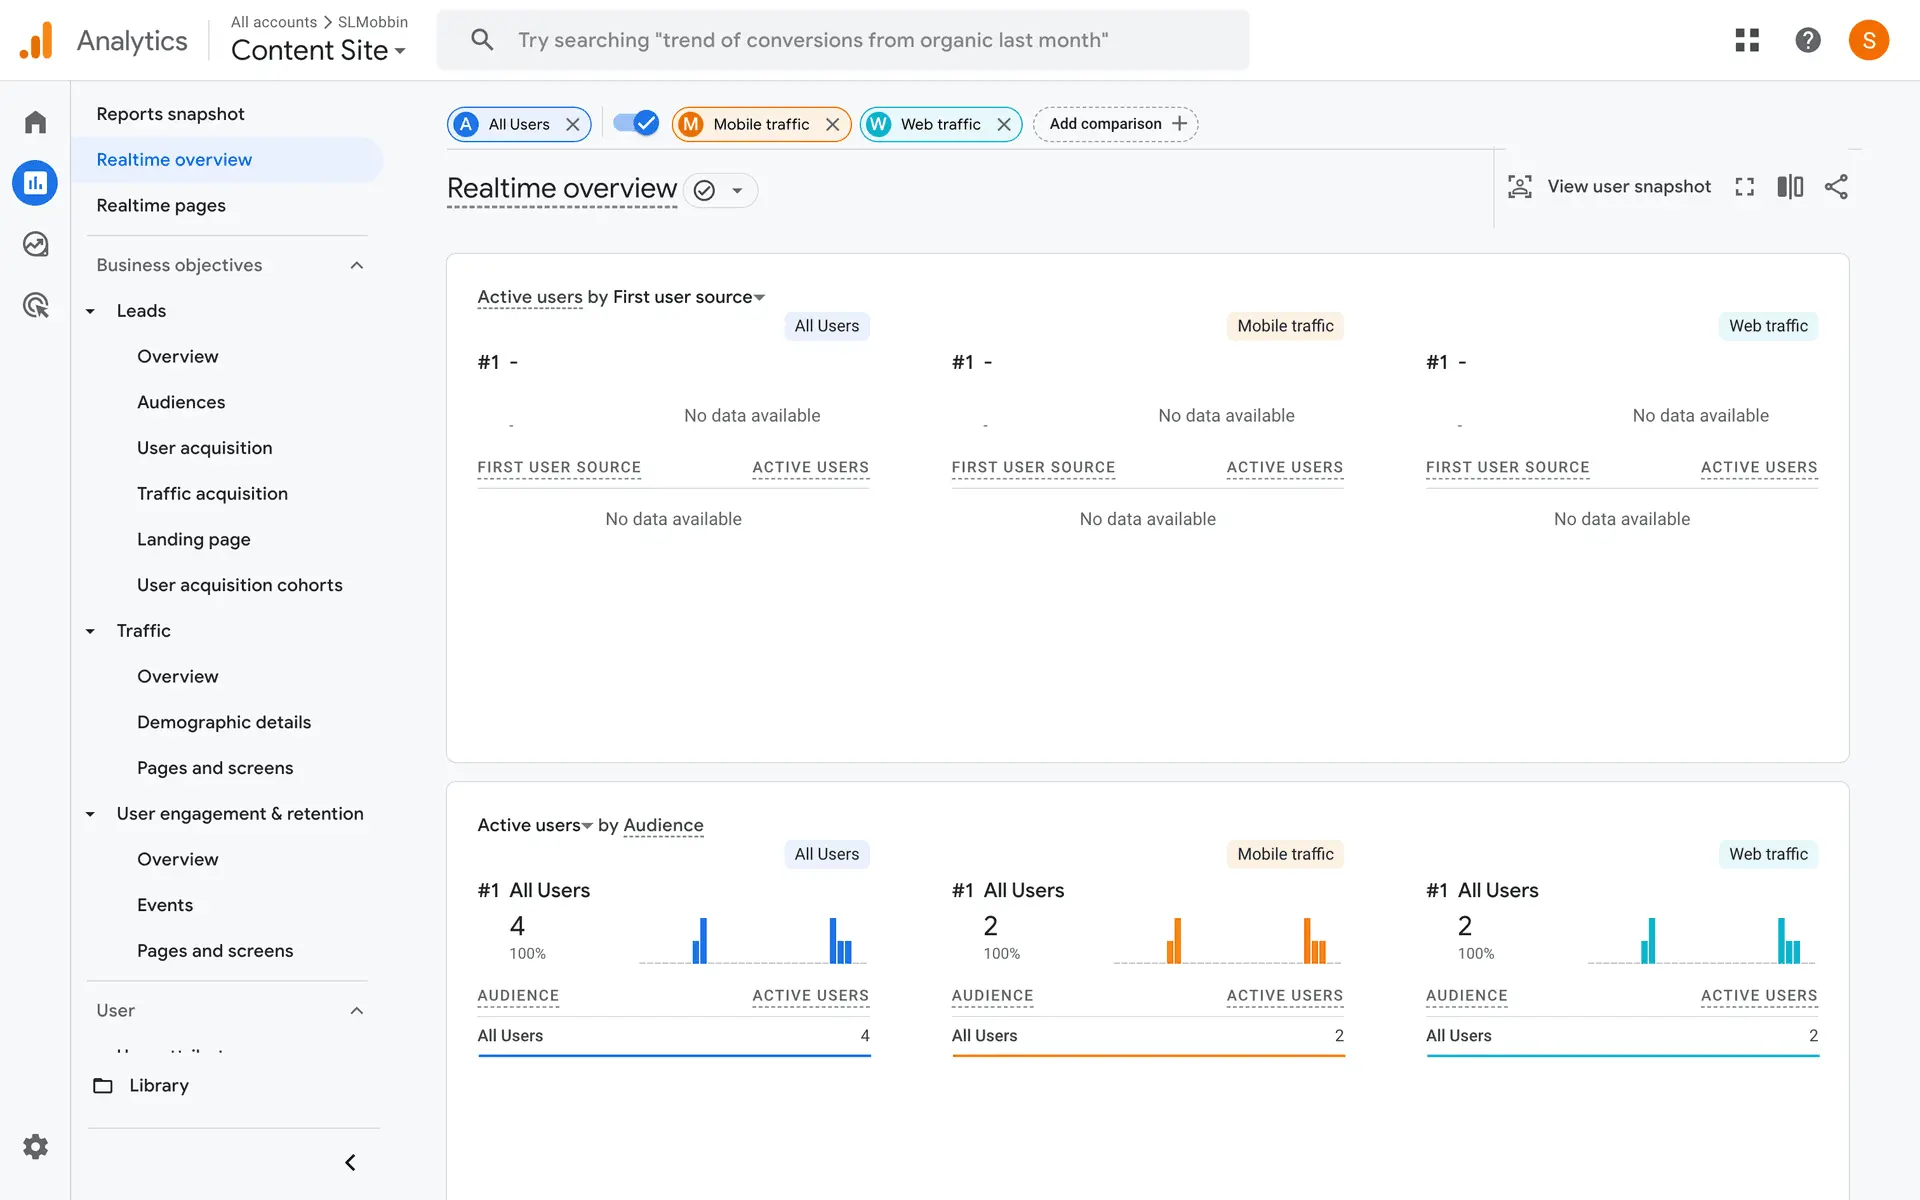Remove the Mobile traffic comparison
Viewport: 1920px width, 1200px height.
tap(832, 124)
